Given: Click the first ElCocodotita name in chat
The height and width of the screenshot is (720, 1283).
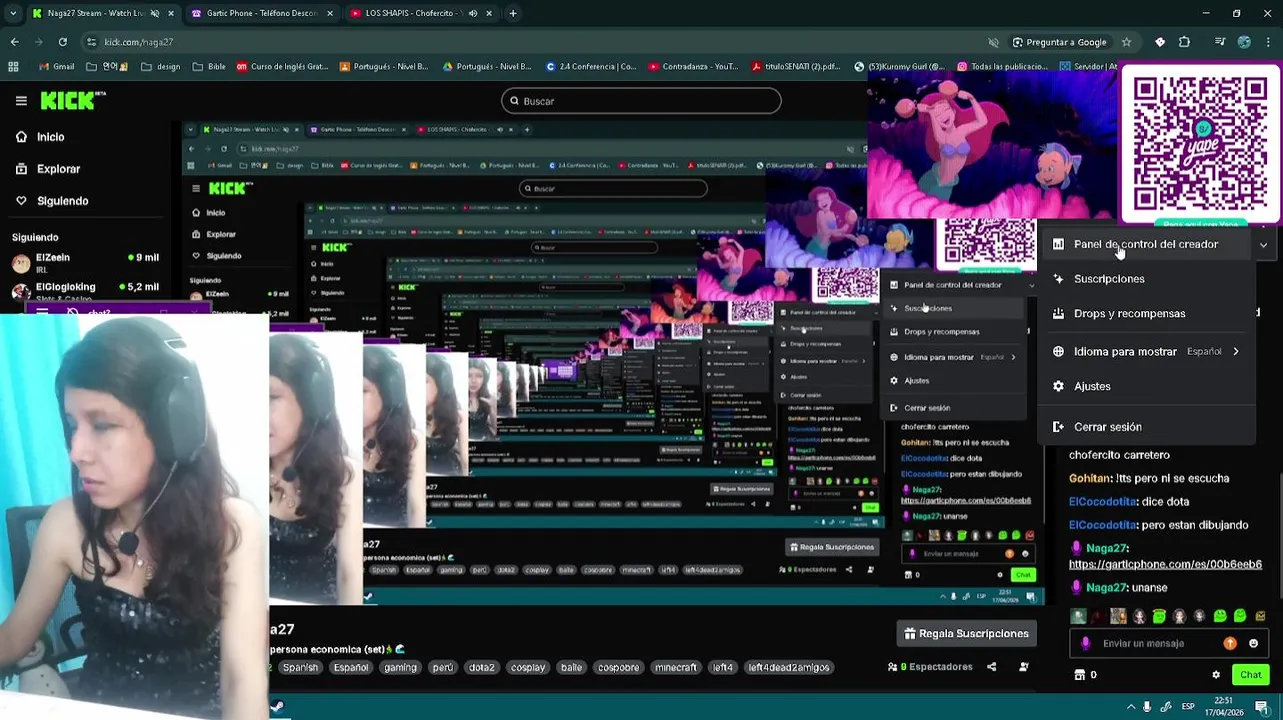Looking at the screenshot, I should coord(1103,502).
